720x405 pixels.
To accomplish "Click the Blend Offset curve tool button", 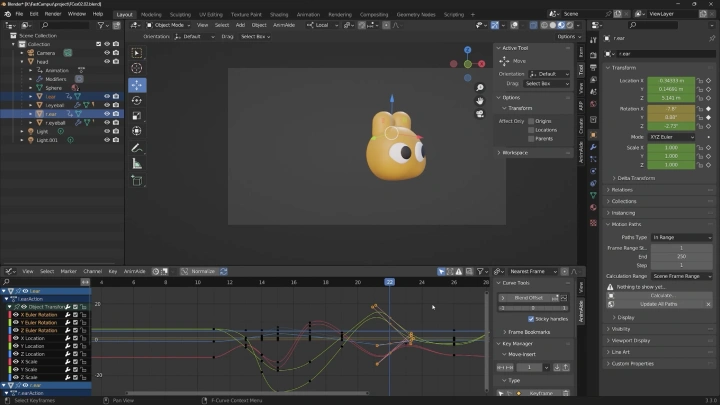I will point(529,298).
